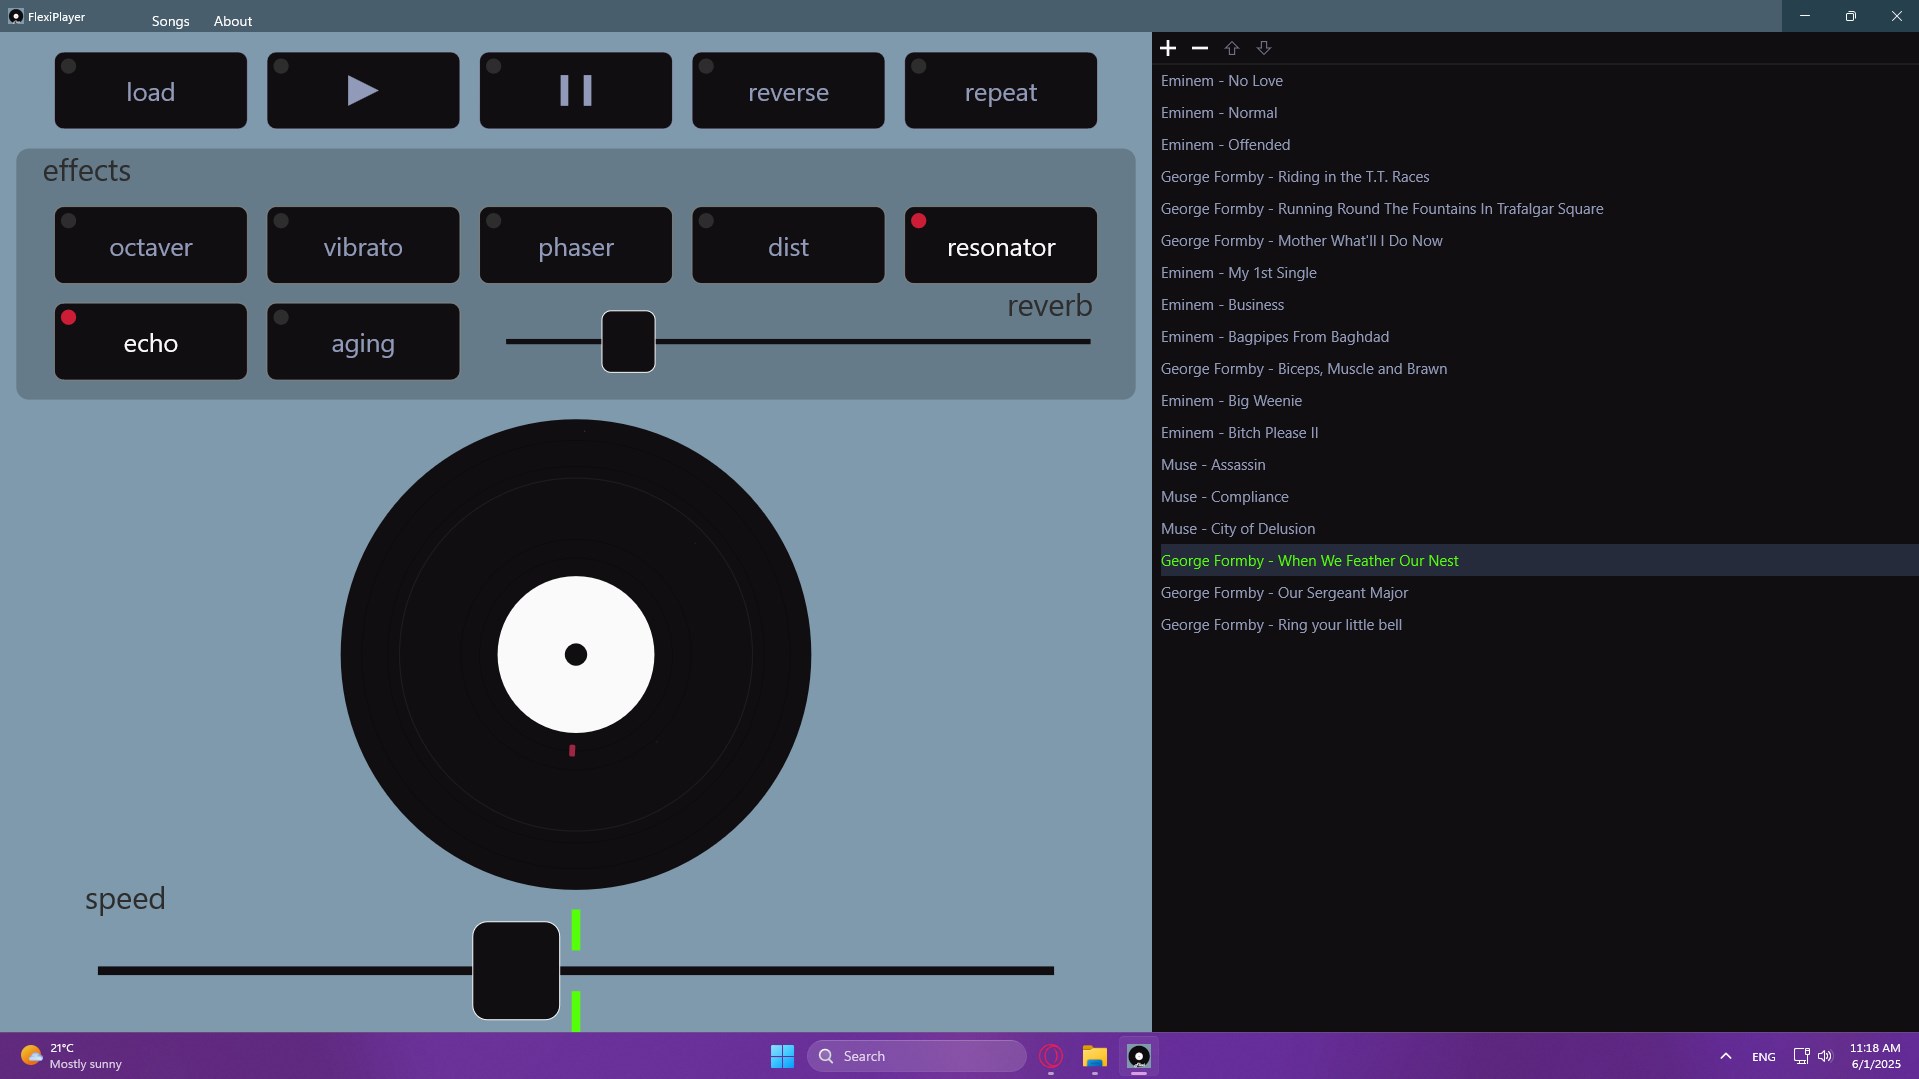Click the speaker icon in the system tray
1919x1079 pixels.
[1824, 1055]
